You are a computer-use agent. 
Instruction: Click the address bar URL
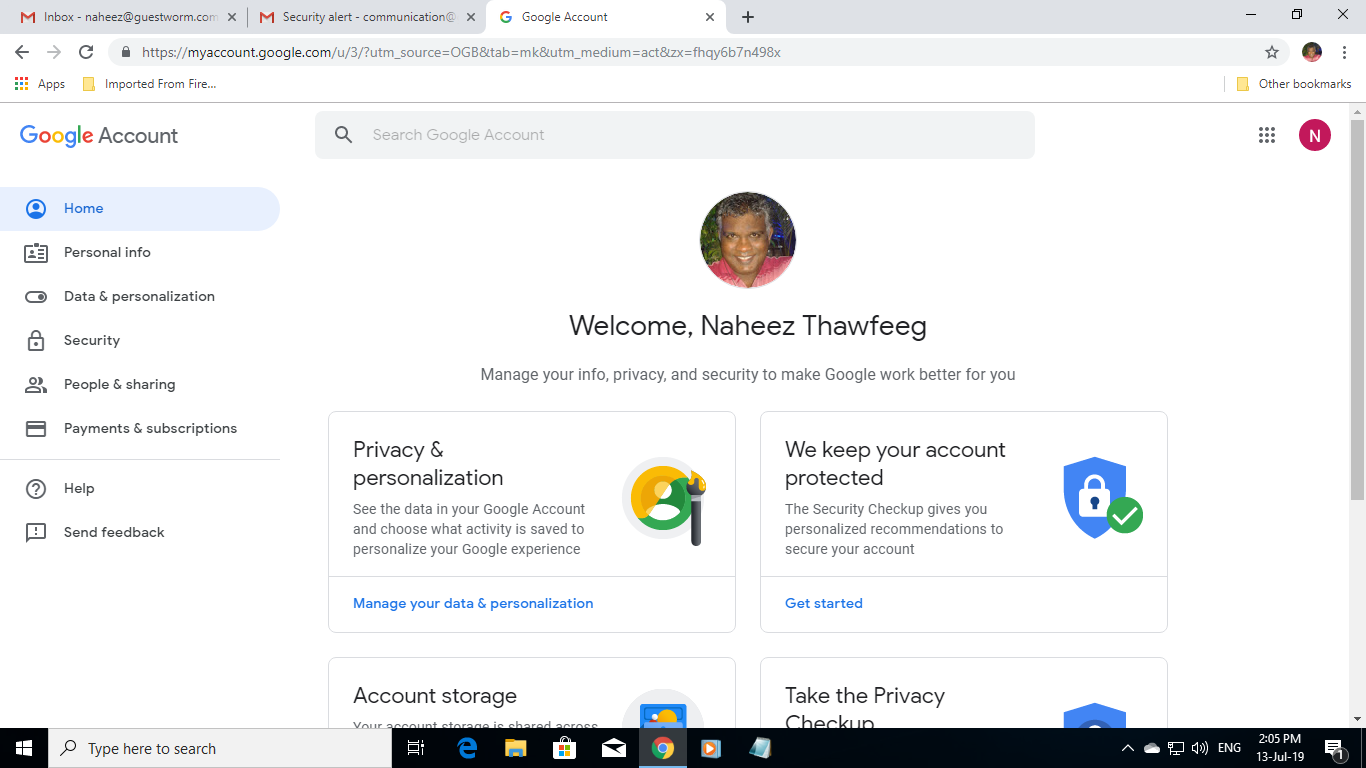[x=461, y=52]
